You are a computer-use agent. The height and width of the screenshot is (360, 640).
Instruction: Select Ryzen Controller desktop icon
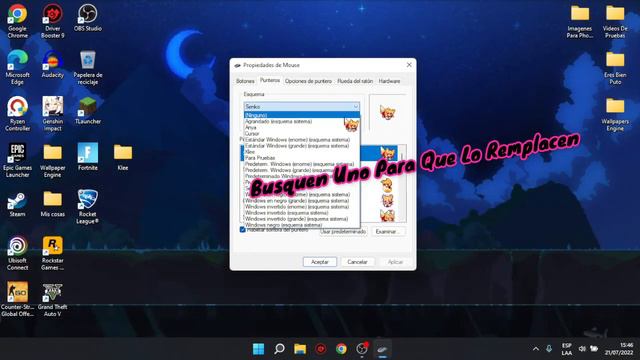pos(17,114)
